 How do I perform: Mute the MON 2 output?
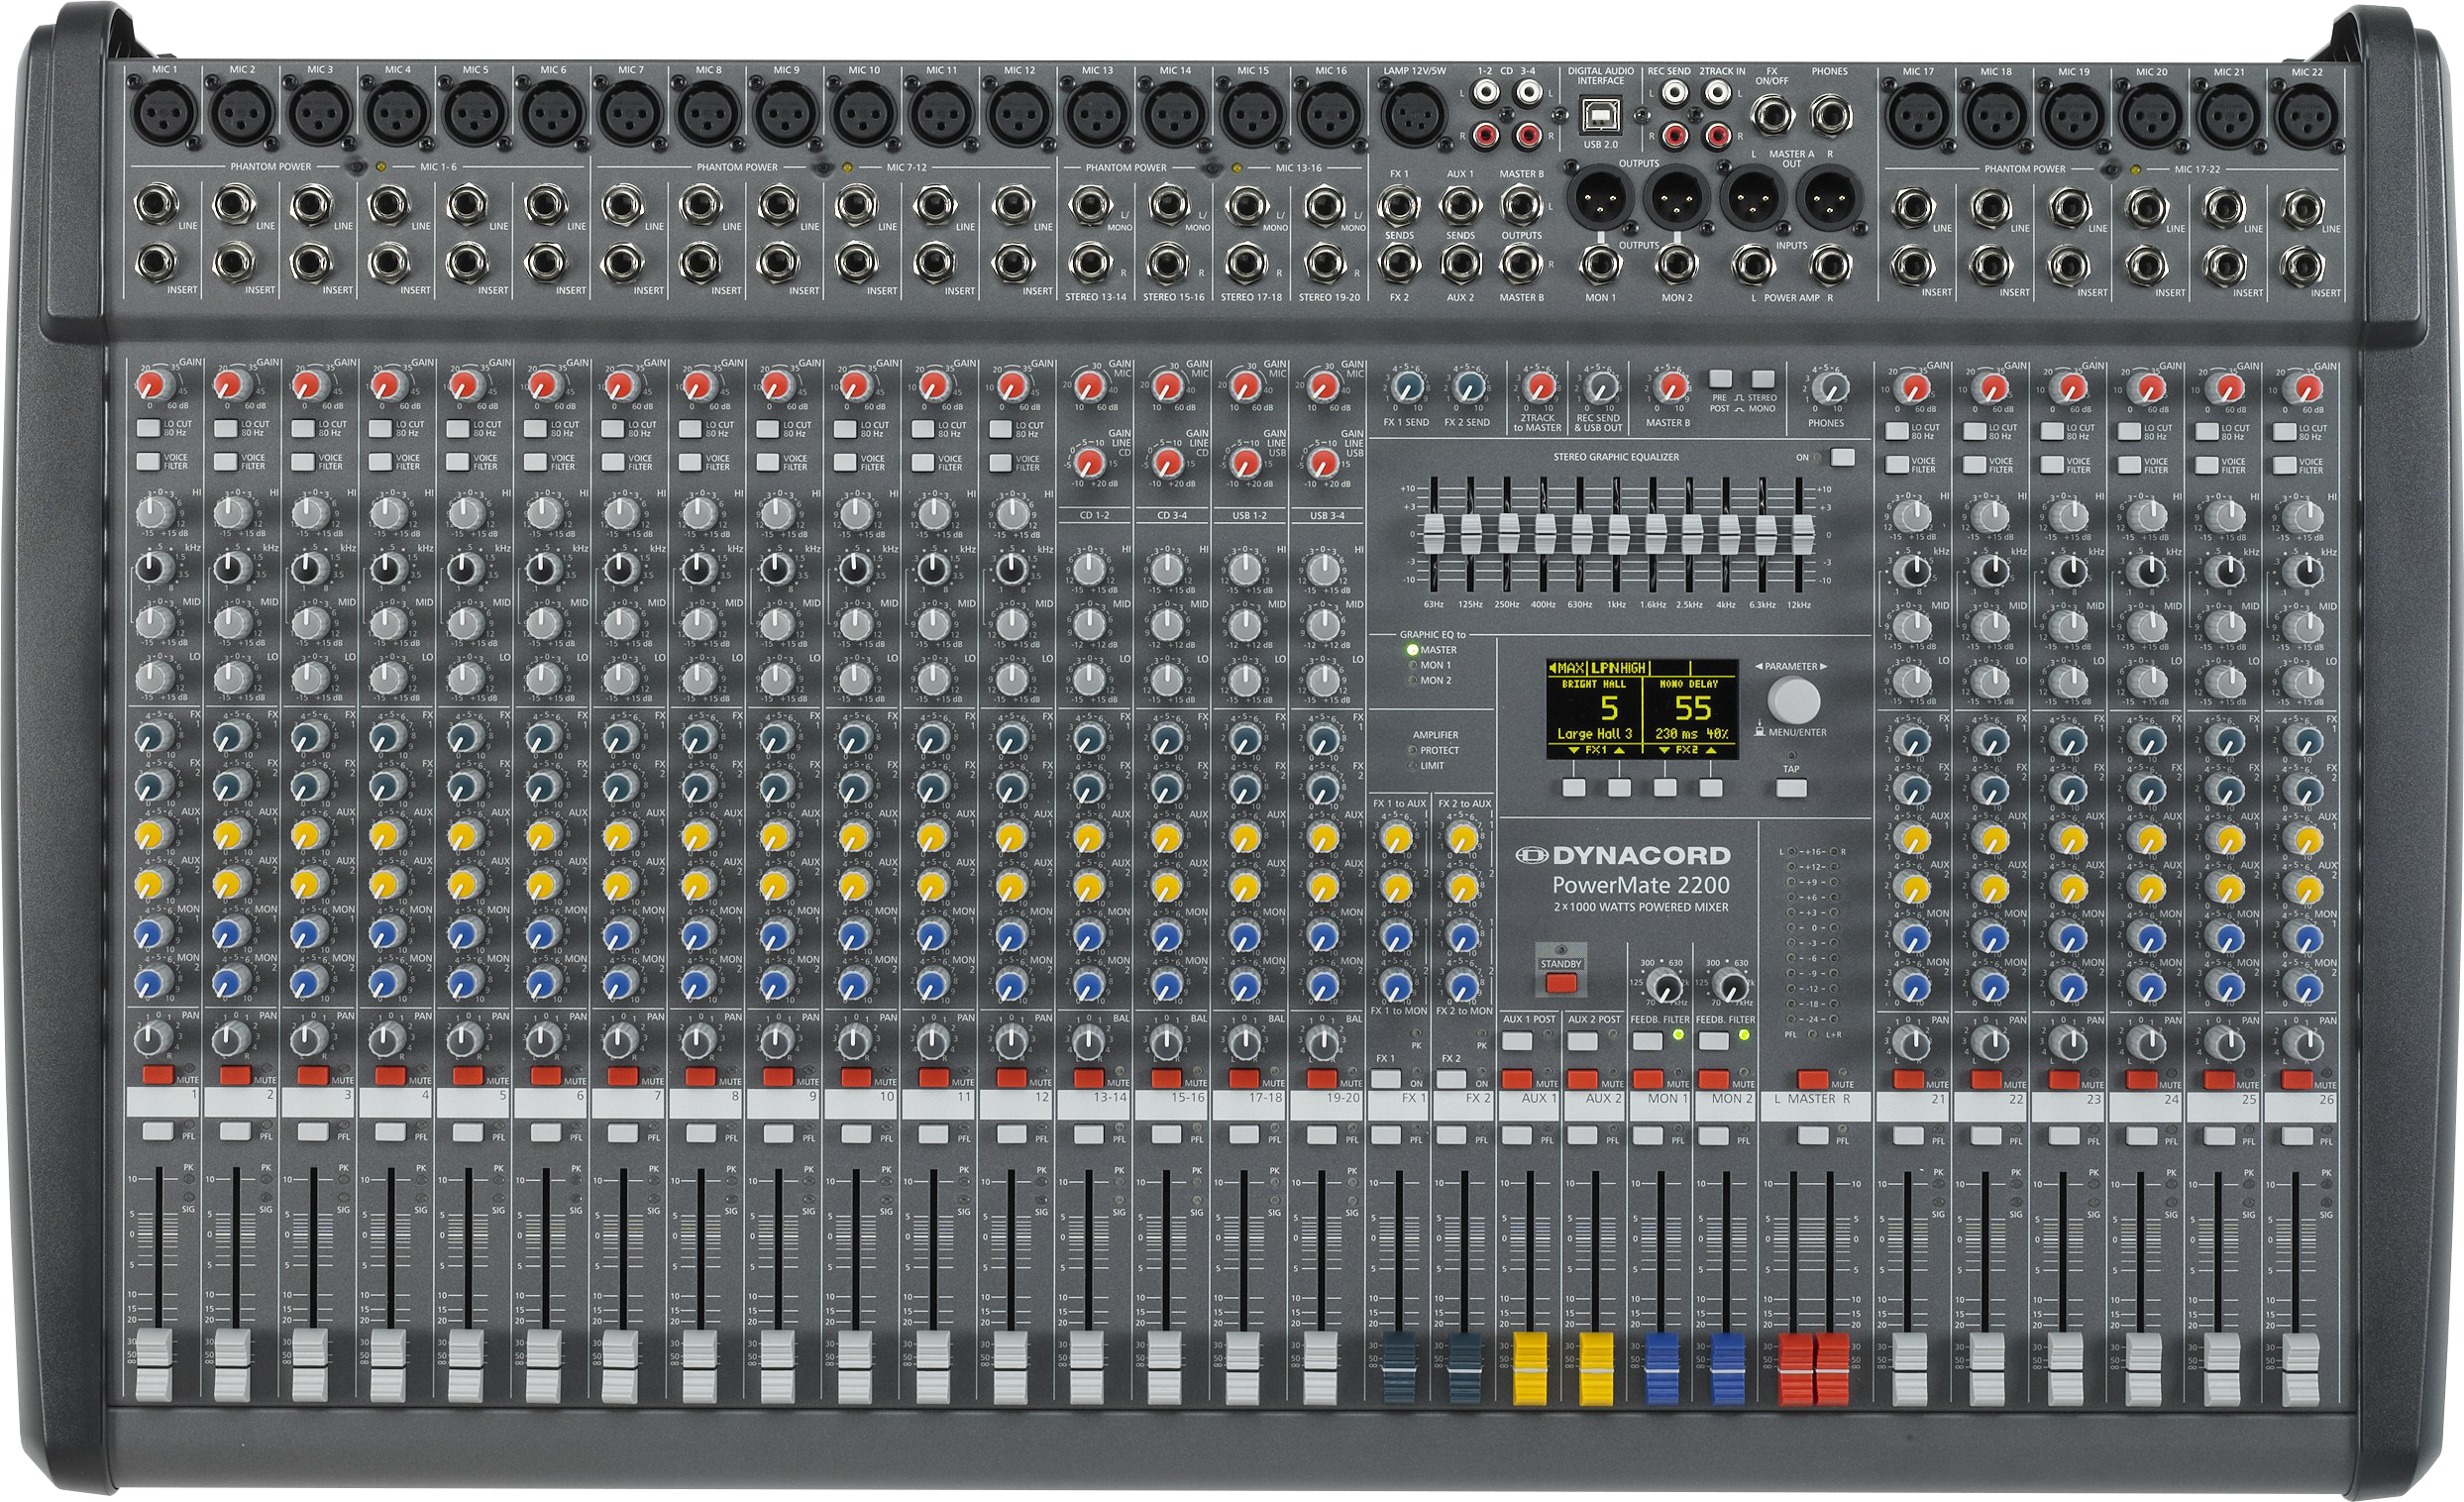pos(1714,1080)
